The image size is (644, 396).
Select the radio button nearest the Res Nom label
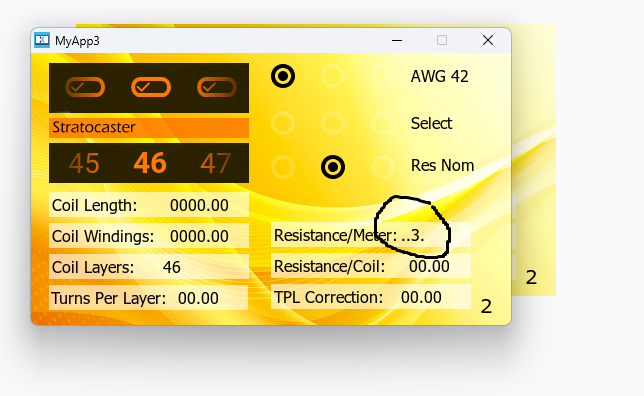click(383, 167)
